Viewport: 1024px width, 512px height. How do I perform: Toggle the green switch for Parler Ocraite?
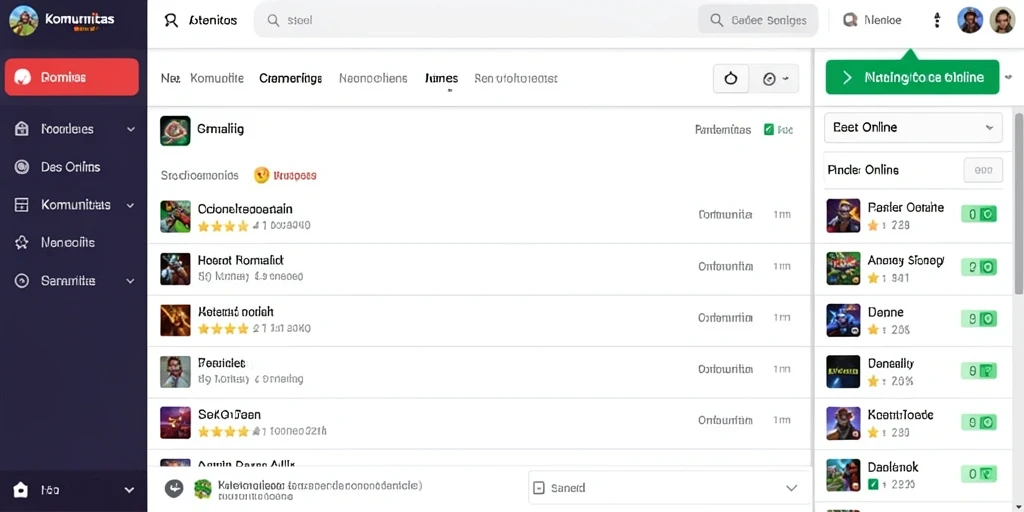tap(979, 214)
